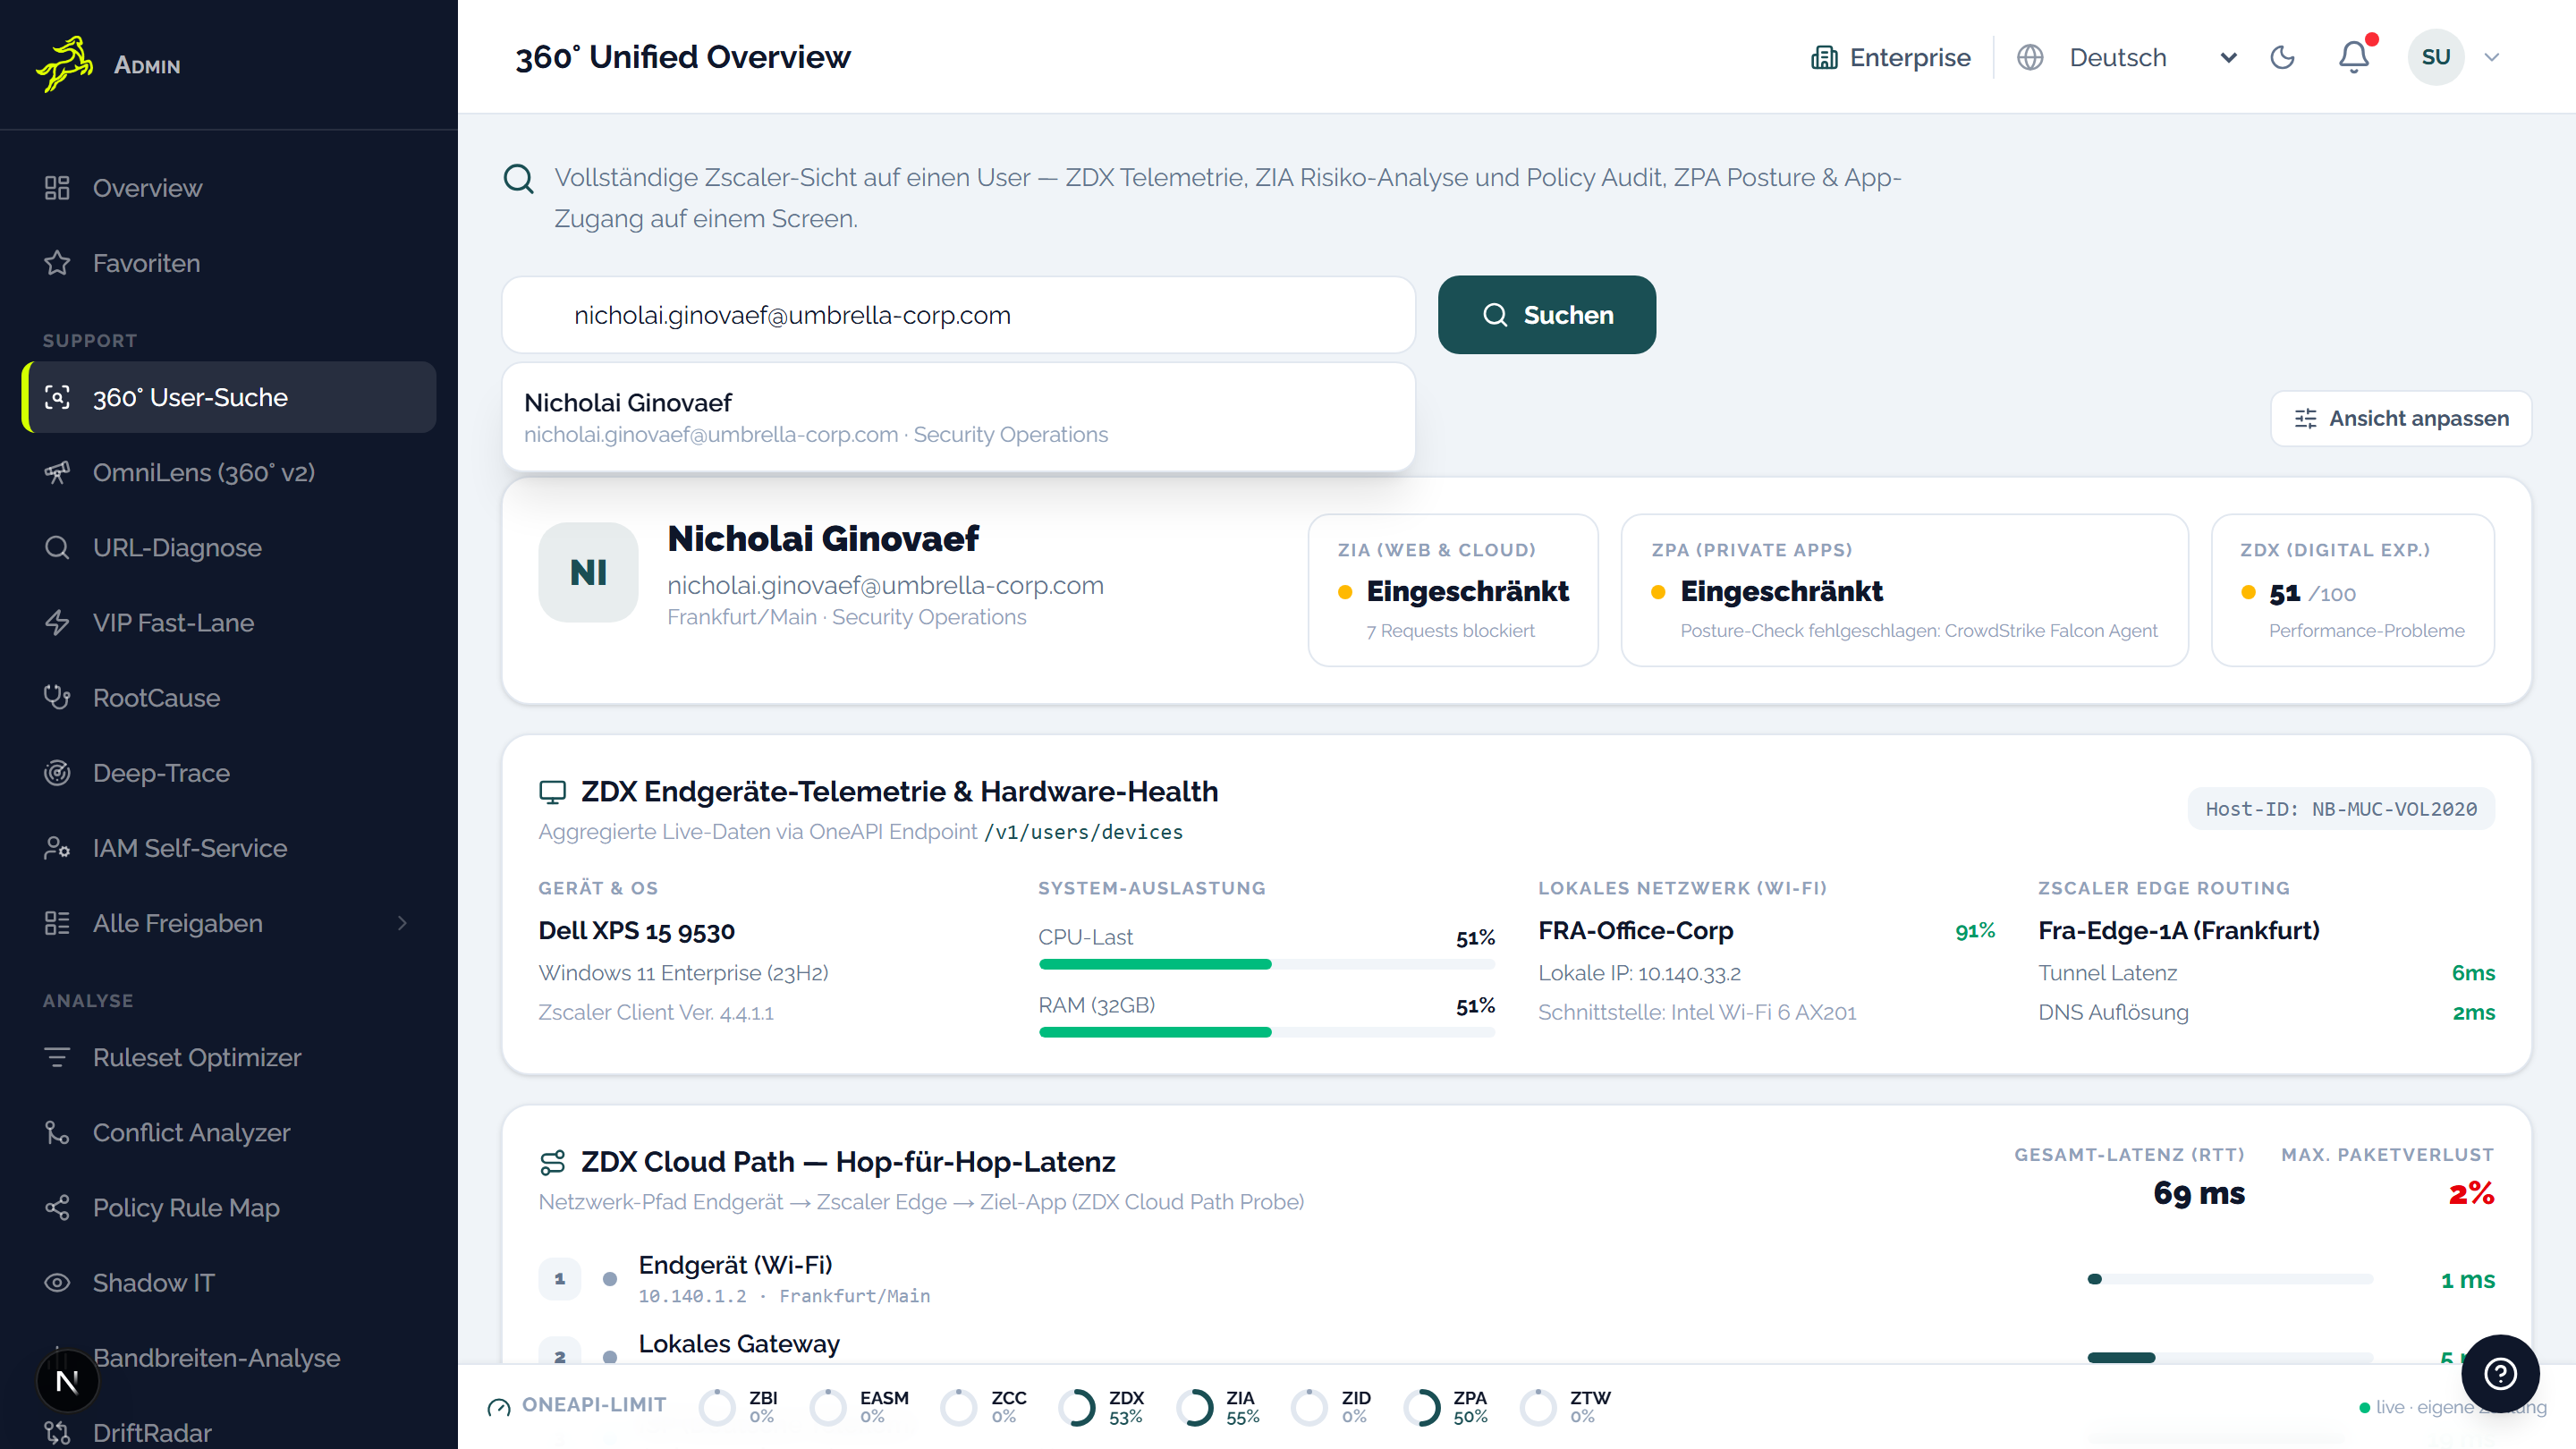
Task: Click the IAM Self-Service user icon
Action: (x=57, y=847)
